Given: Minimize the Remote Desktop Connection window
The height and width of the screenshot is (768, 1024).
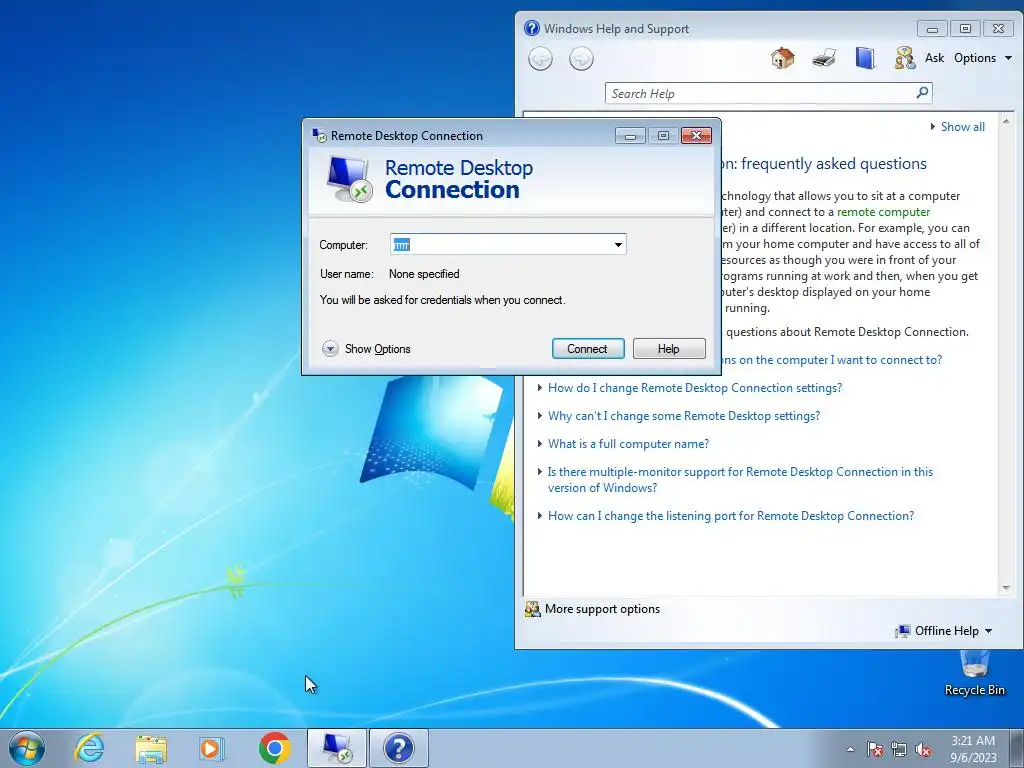Looking at the screenshot, I should [630, 135].
